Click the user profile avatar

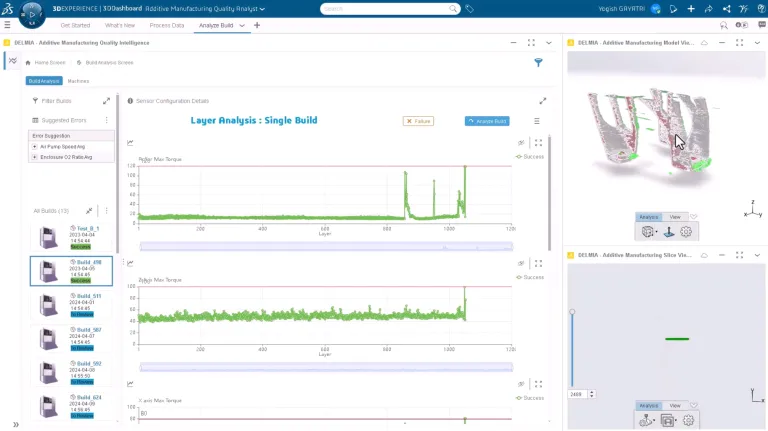(x=656, y=9)
